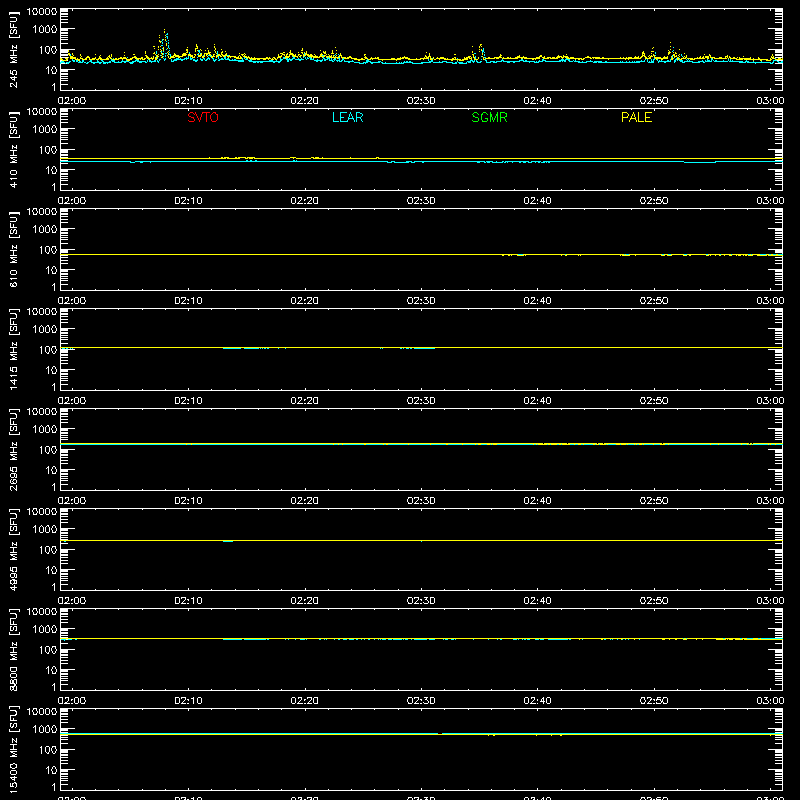Click 02:30 tick label under the 1415 MHz plot
The image size is (800, 800).
(x=421, y=401)
